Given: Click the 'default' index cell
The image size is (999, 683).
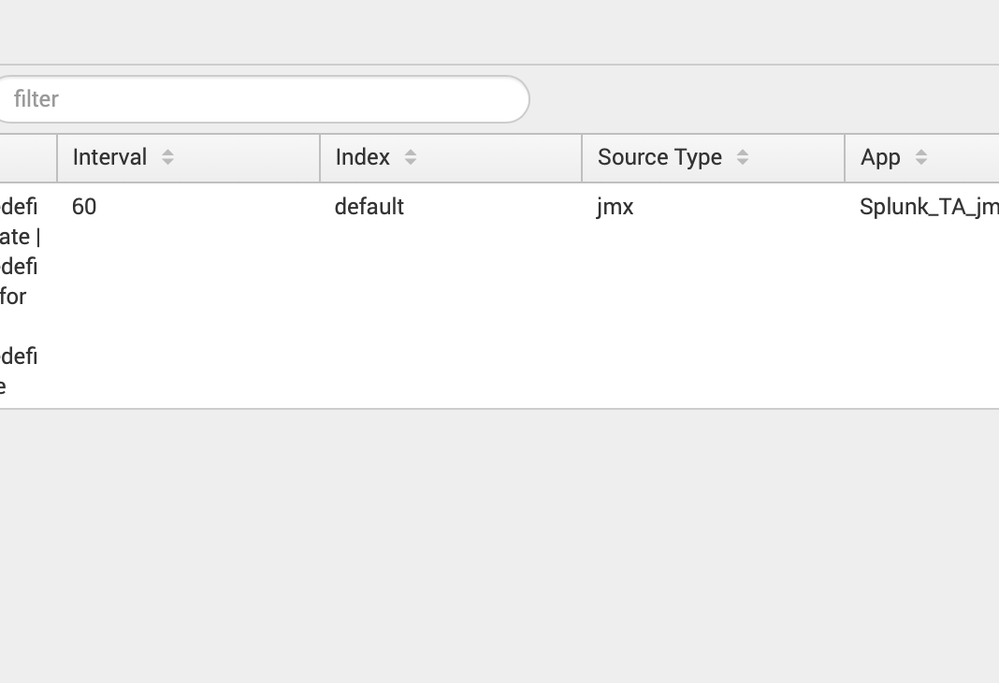Looking at the screenshot, I should (x=369, y=207).
